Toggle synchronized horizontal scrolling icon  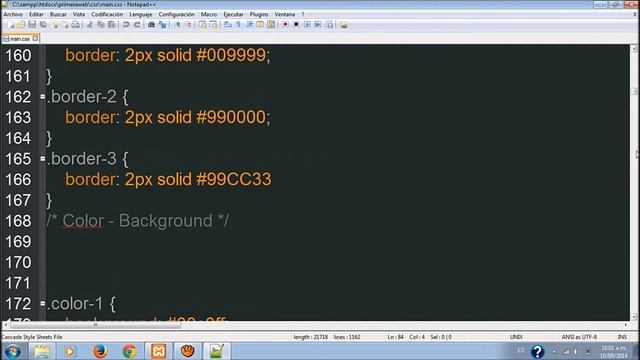[x=213, y=25]
